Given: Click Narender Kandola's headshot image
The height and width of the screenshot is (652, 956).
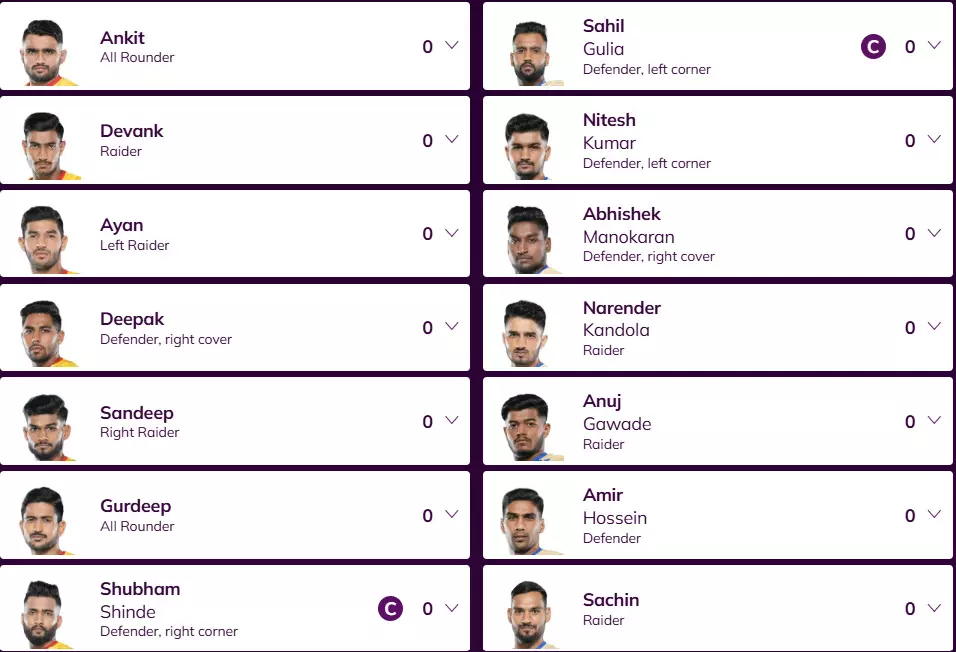Looking at the screenshot, I should 528,332.
